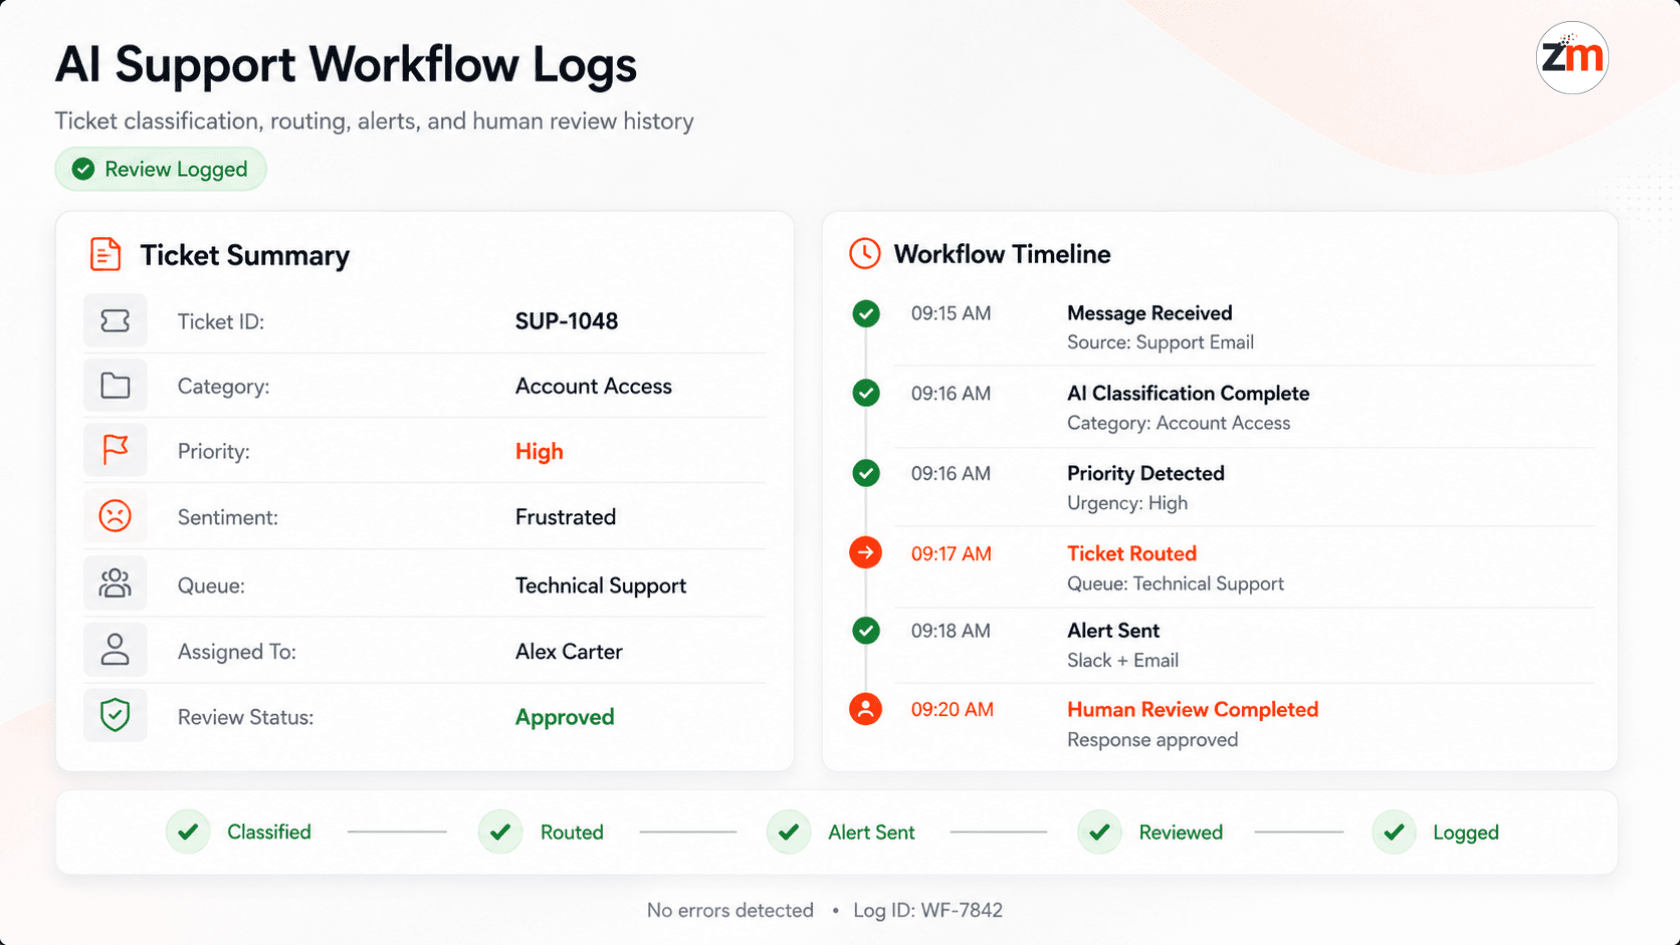Click the Review Status shield icon

point(115,716)
